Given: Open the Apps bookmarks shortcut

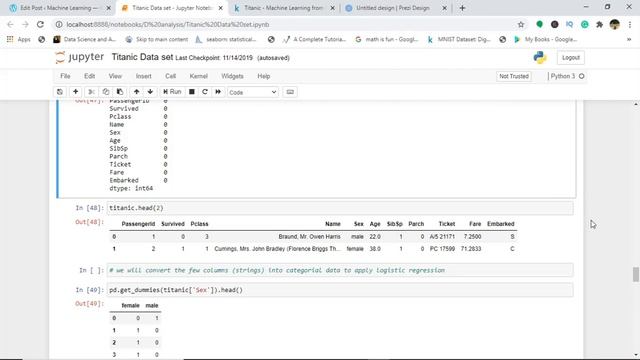Looking at the screenshot, I should 19,40.
